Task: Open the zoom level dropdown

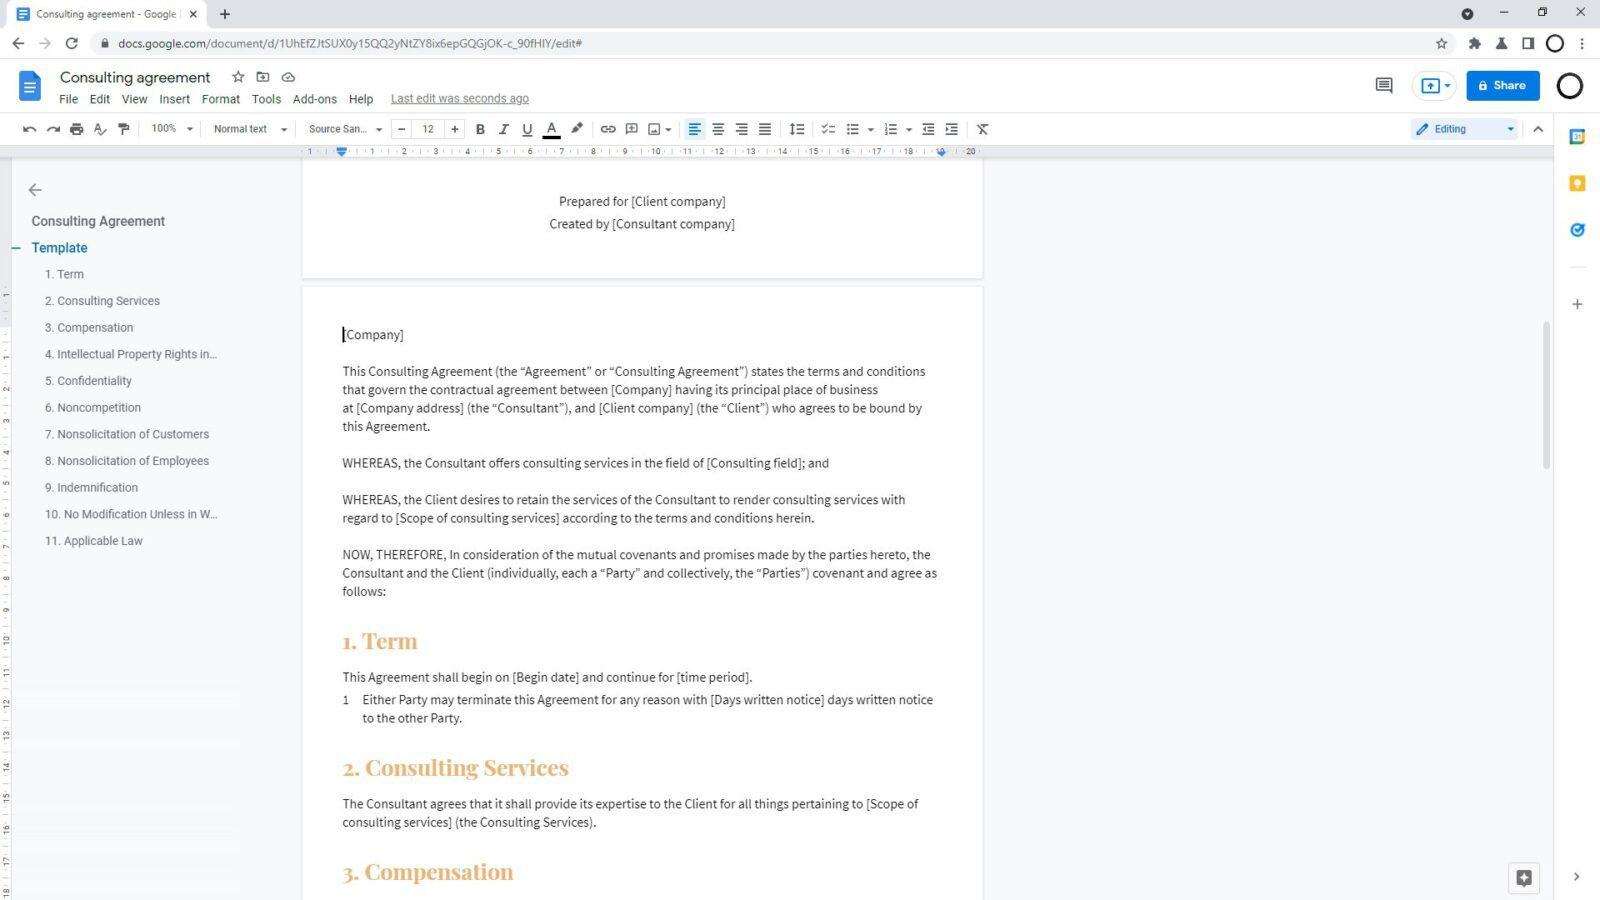Action: pos(170,128)
